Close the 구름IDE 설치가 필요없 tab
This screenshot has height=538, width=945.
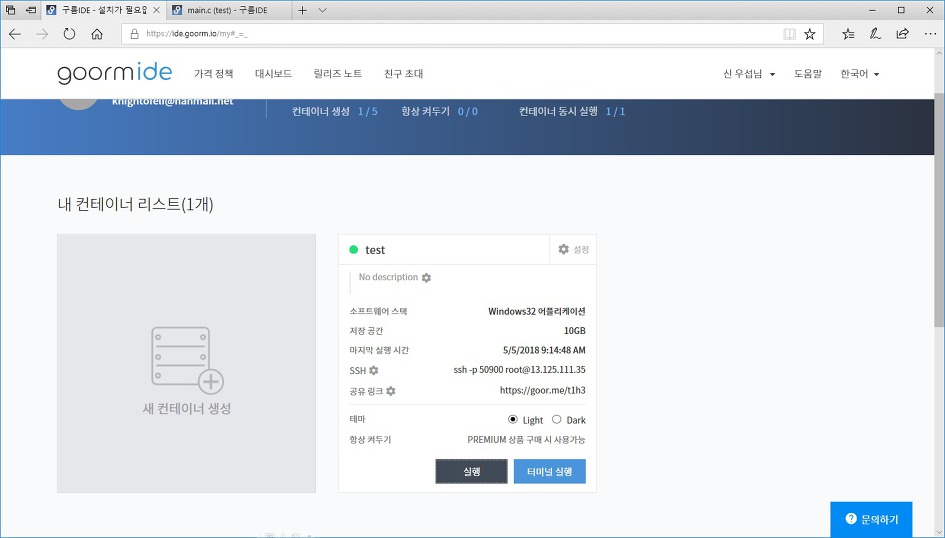pyautogui.click(x=156, y=10)
